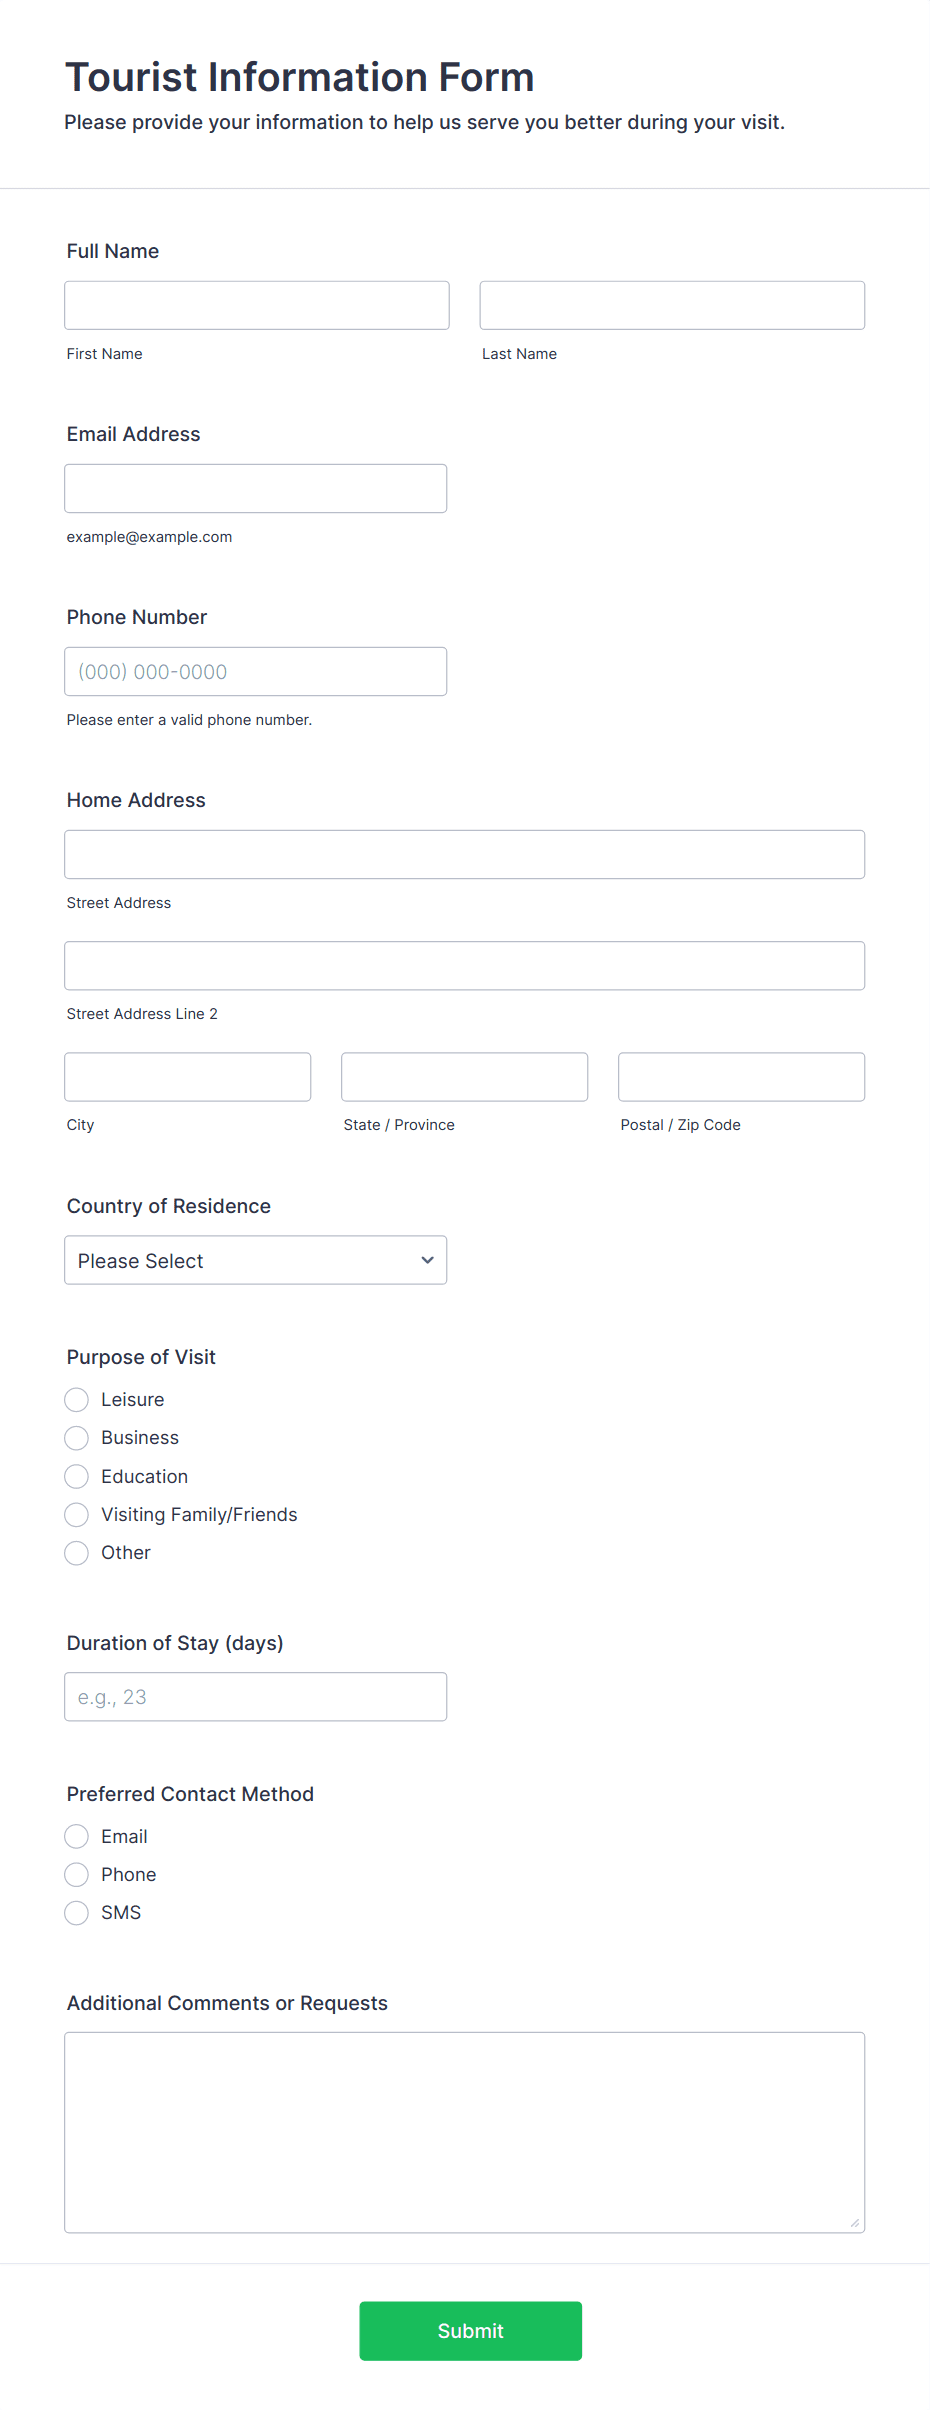
Task: Select SMS contact method
Action: click(77, 1912)
